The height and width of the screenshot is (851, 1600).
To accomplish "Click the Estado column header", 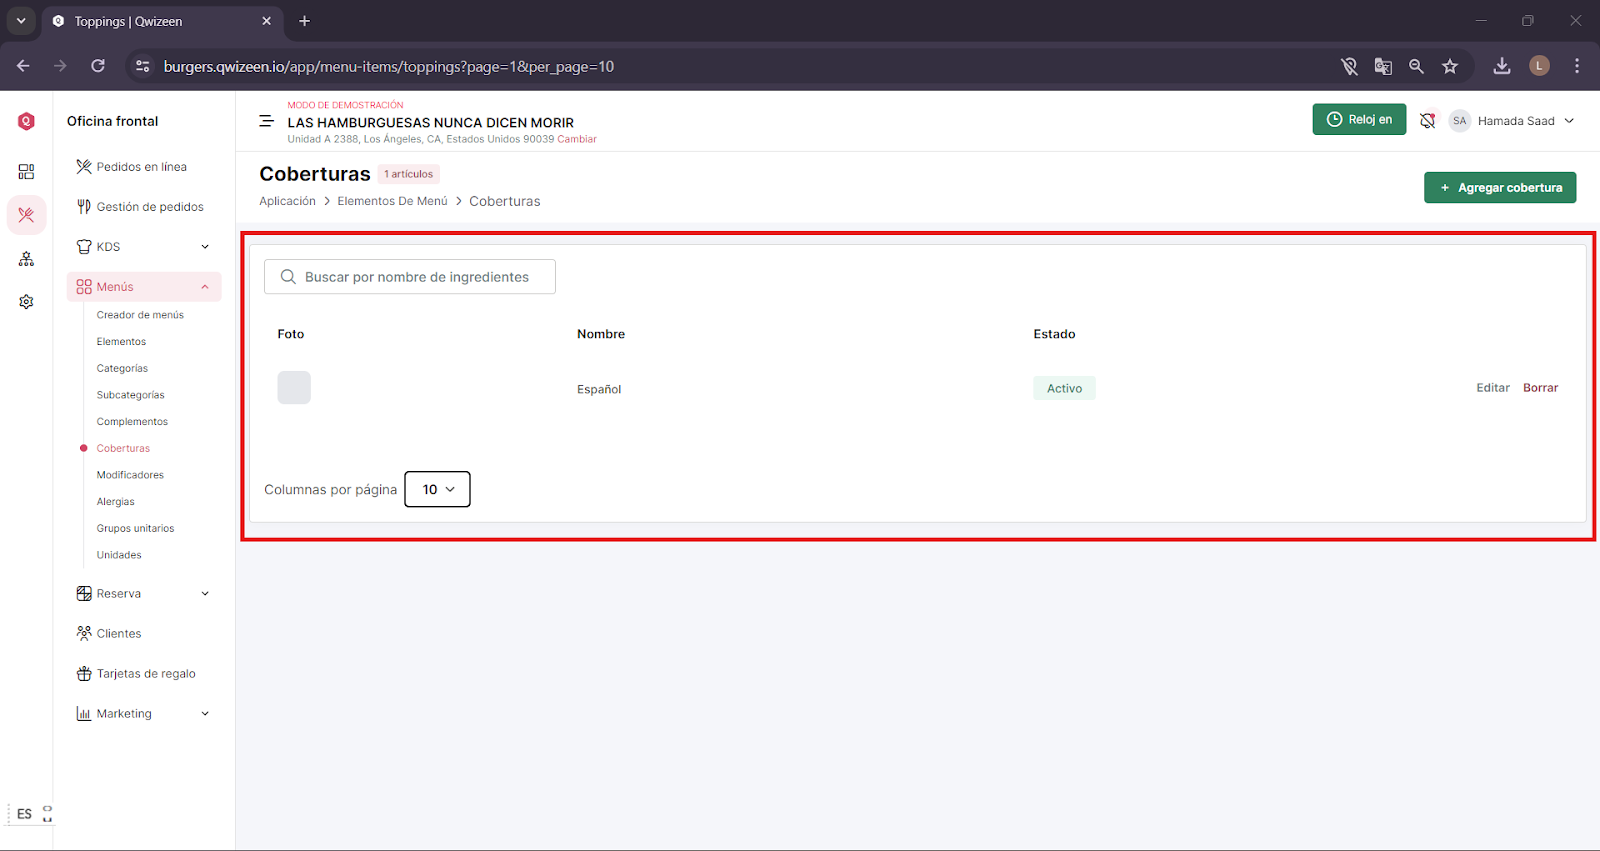I will tap(1054, 334).
